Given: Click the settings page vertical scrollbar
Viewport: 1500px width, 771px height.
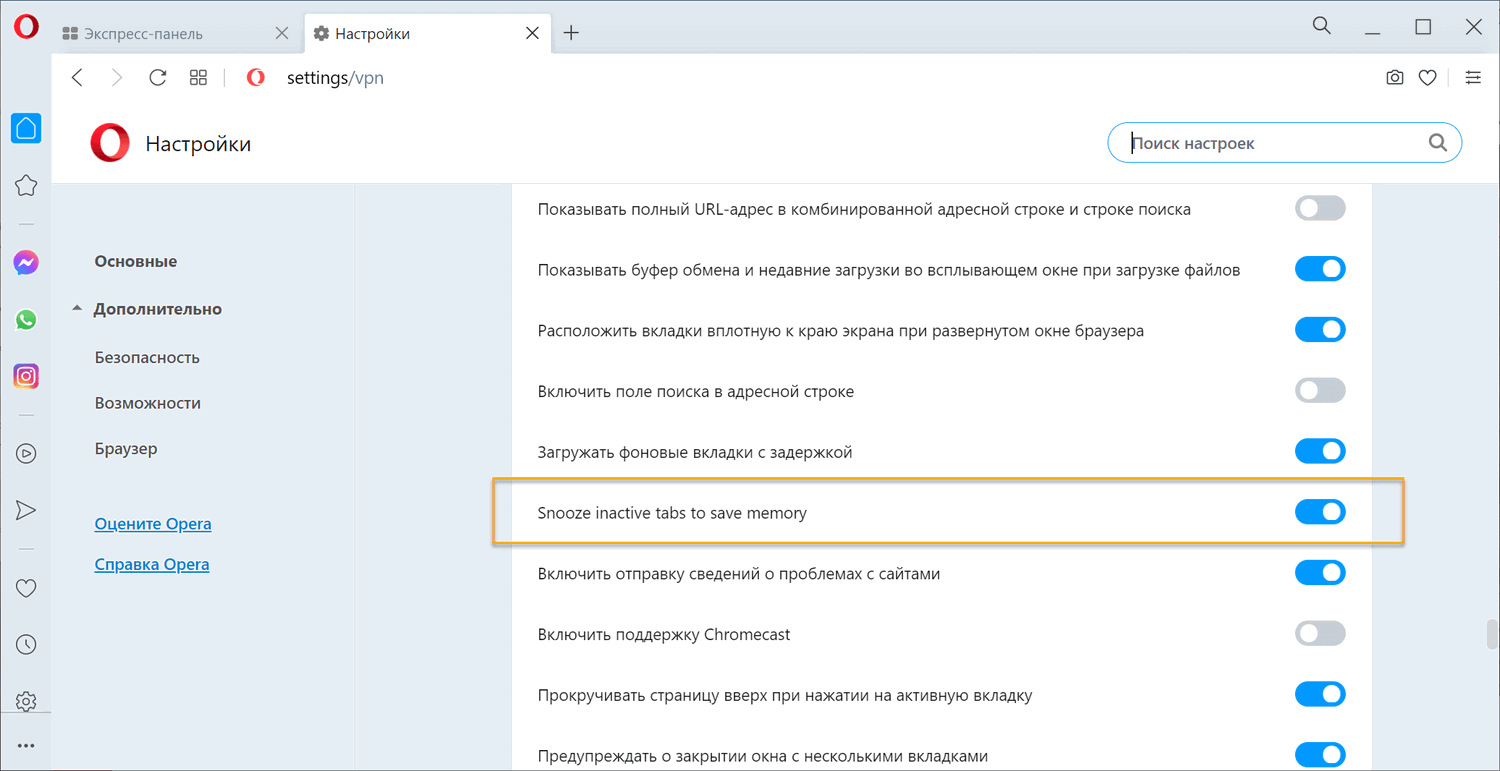Looking at the screenshot, I should pos(1491,635).
